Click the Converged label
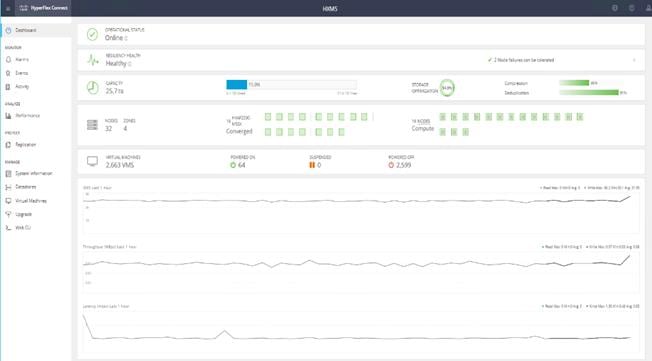Image resolution: width=652 pixels, height=361 pixels. pyautogui.click(x=239, y=131)
